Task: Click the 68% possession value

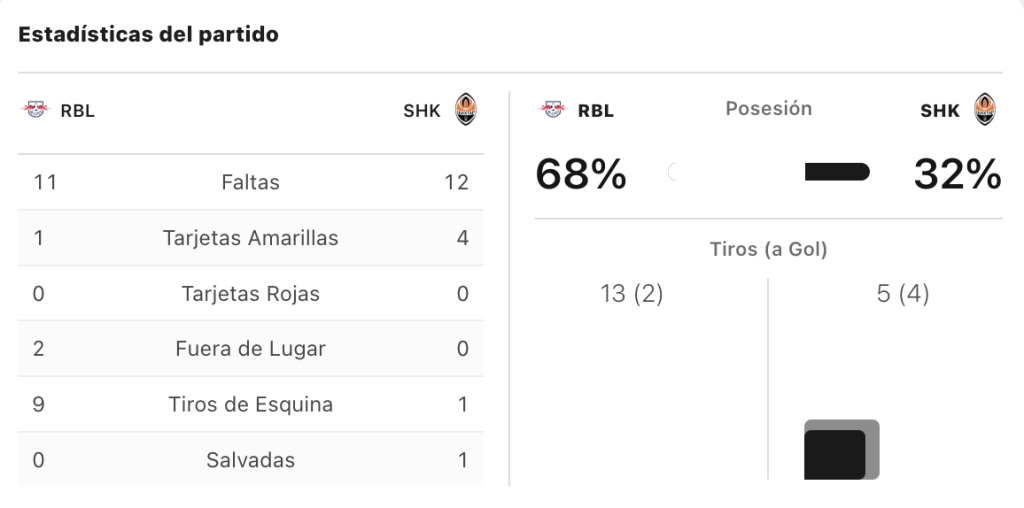Action: (581, 174)
